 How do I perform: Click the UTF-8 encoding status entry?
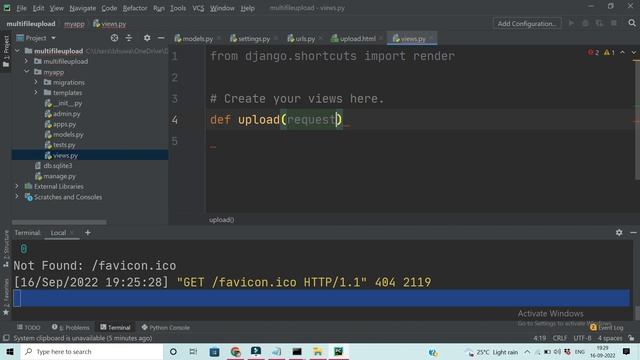[582, 338]
